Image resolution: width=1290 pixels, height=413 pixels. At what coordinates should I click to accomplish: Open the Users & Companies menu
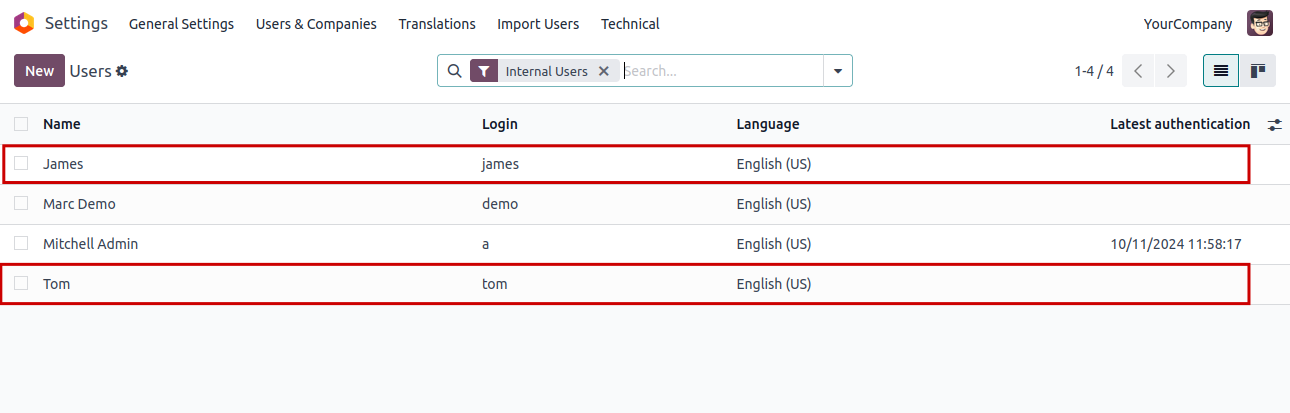pyautogui.click(x=316, y=24)
